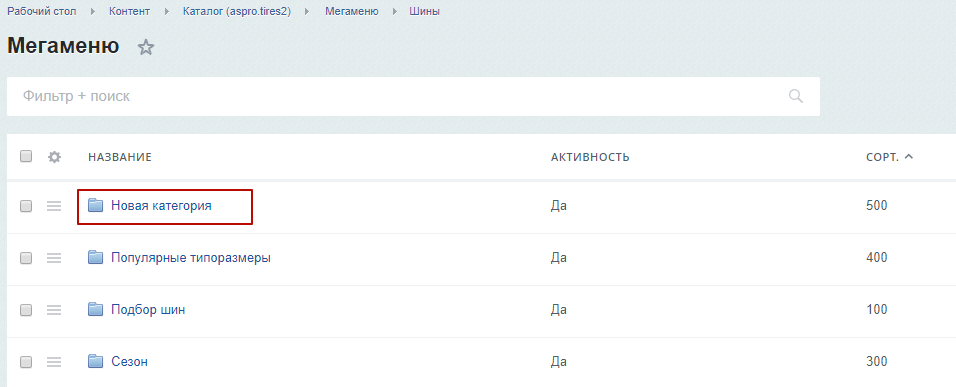
Task: Open Шины breadcrumb link
Action: (x=424, y=12)
